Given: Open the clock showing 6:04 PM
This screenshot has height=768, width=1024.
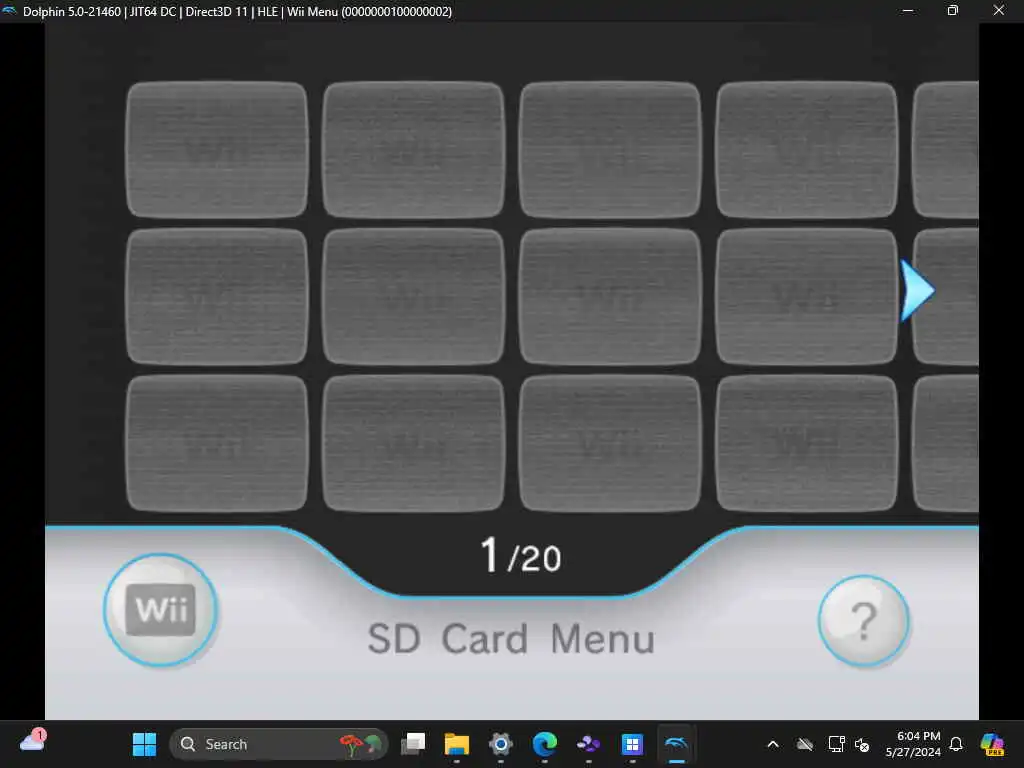Looking at the screenshot, I should point(913,744).
